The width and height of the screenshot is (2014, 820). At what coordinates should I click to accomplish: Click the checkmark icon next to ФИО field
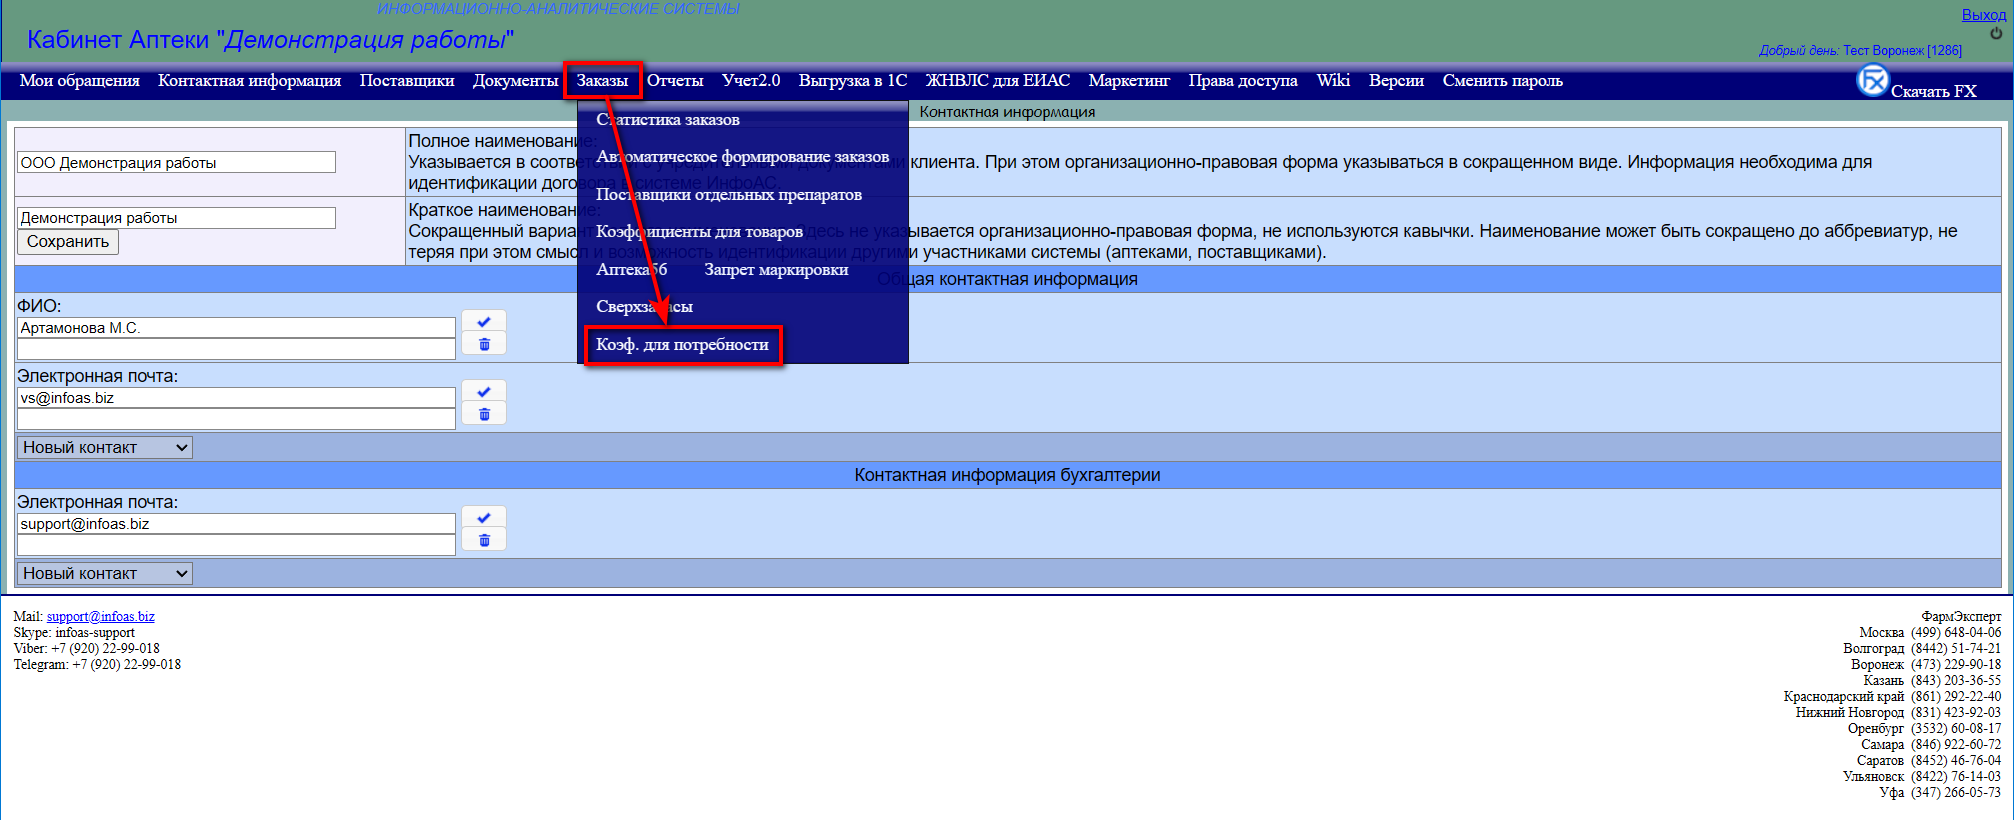(x=484, y=321)
